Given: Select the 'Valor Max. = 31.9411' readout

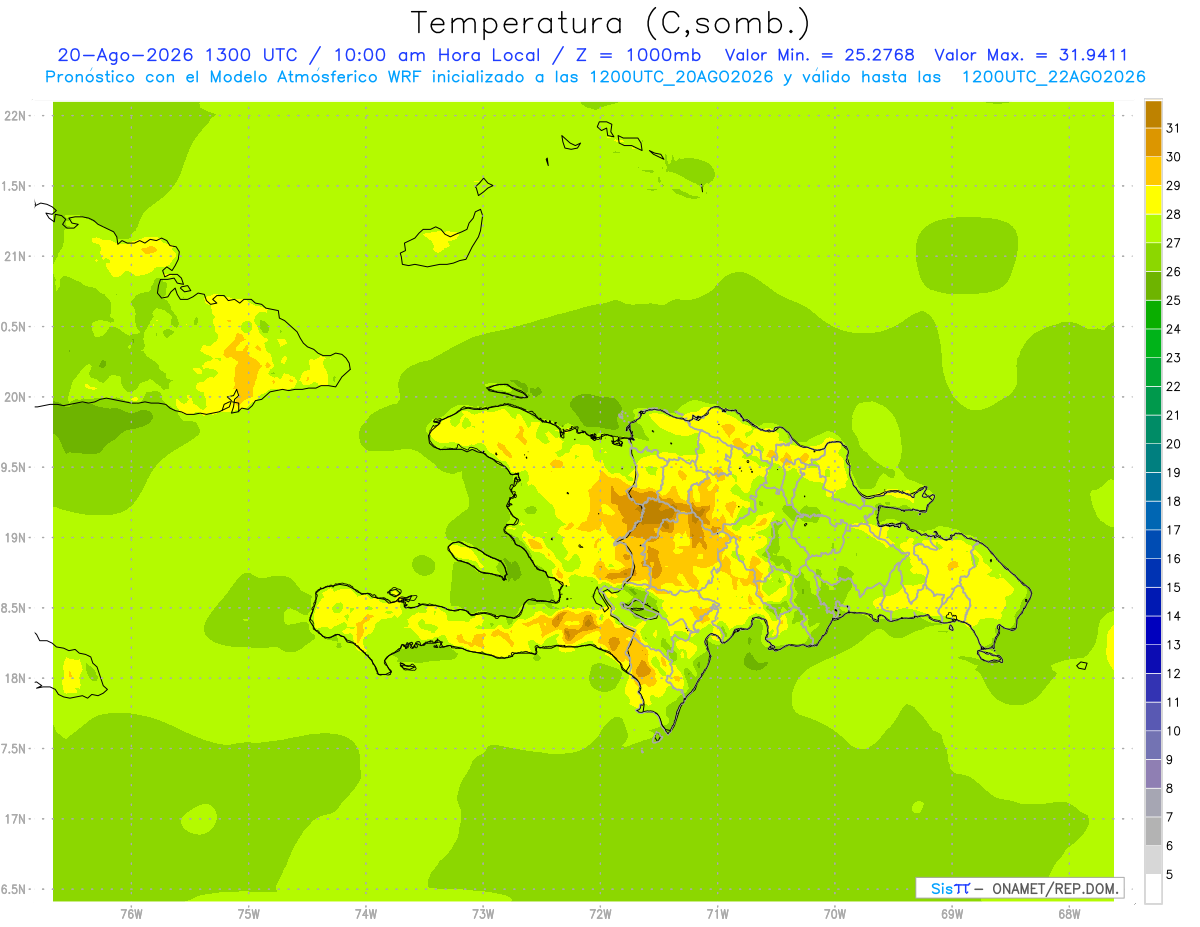Looking at the screenshot, I should [1031, 55].
